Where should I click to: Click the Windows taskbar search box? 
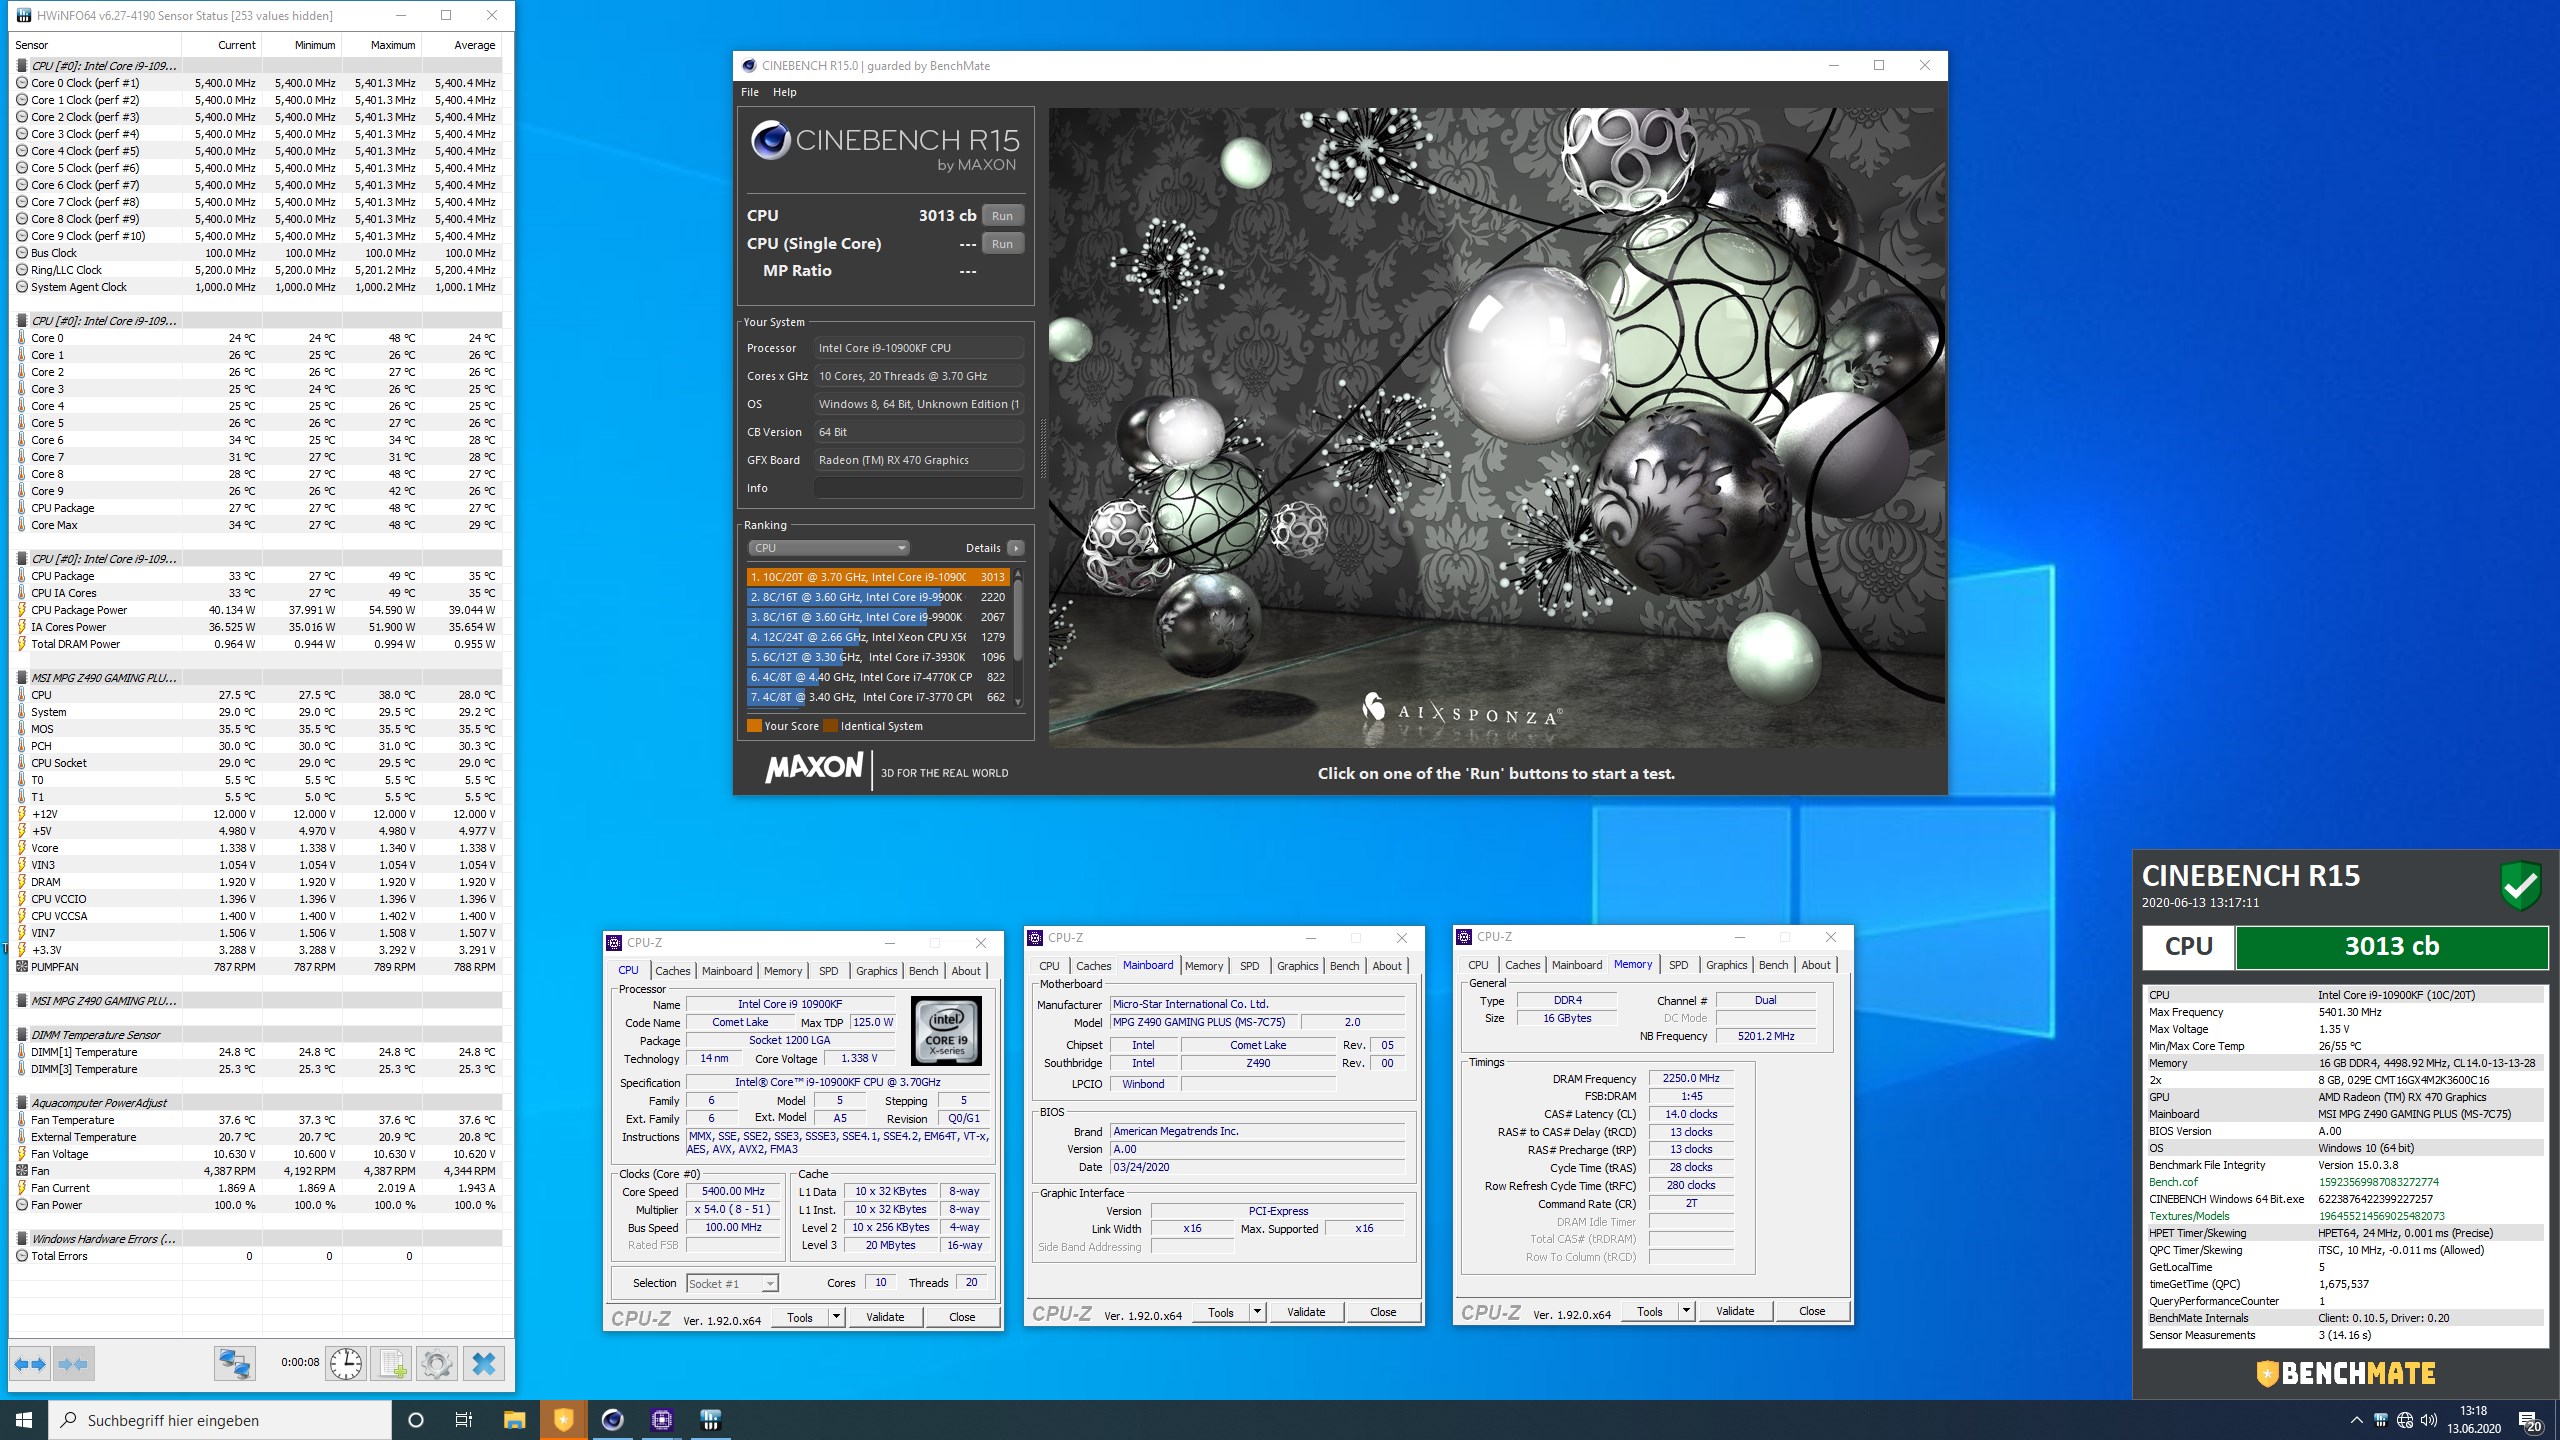tap(220, 1420)
